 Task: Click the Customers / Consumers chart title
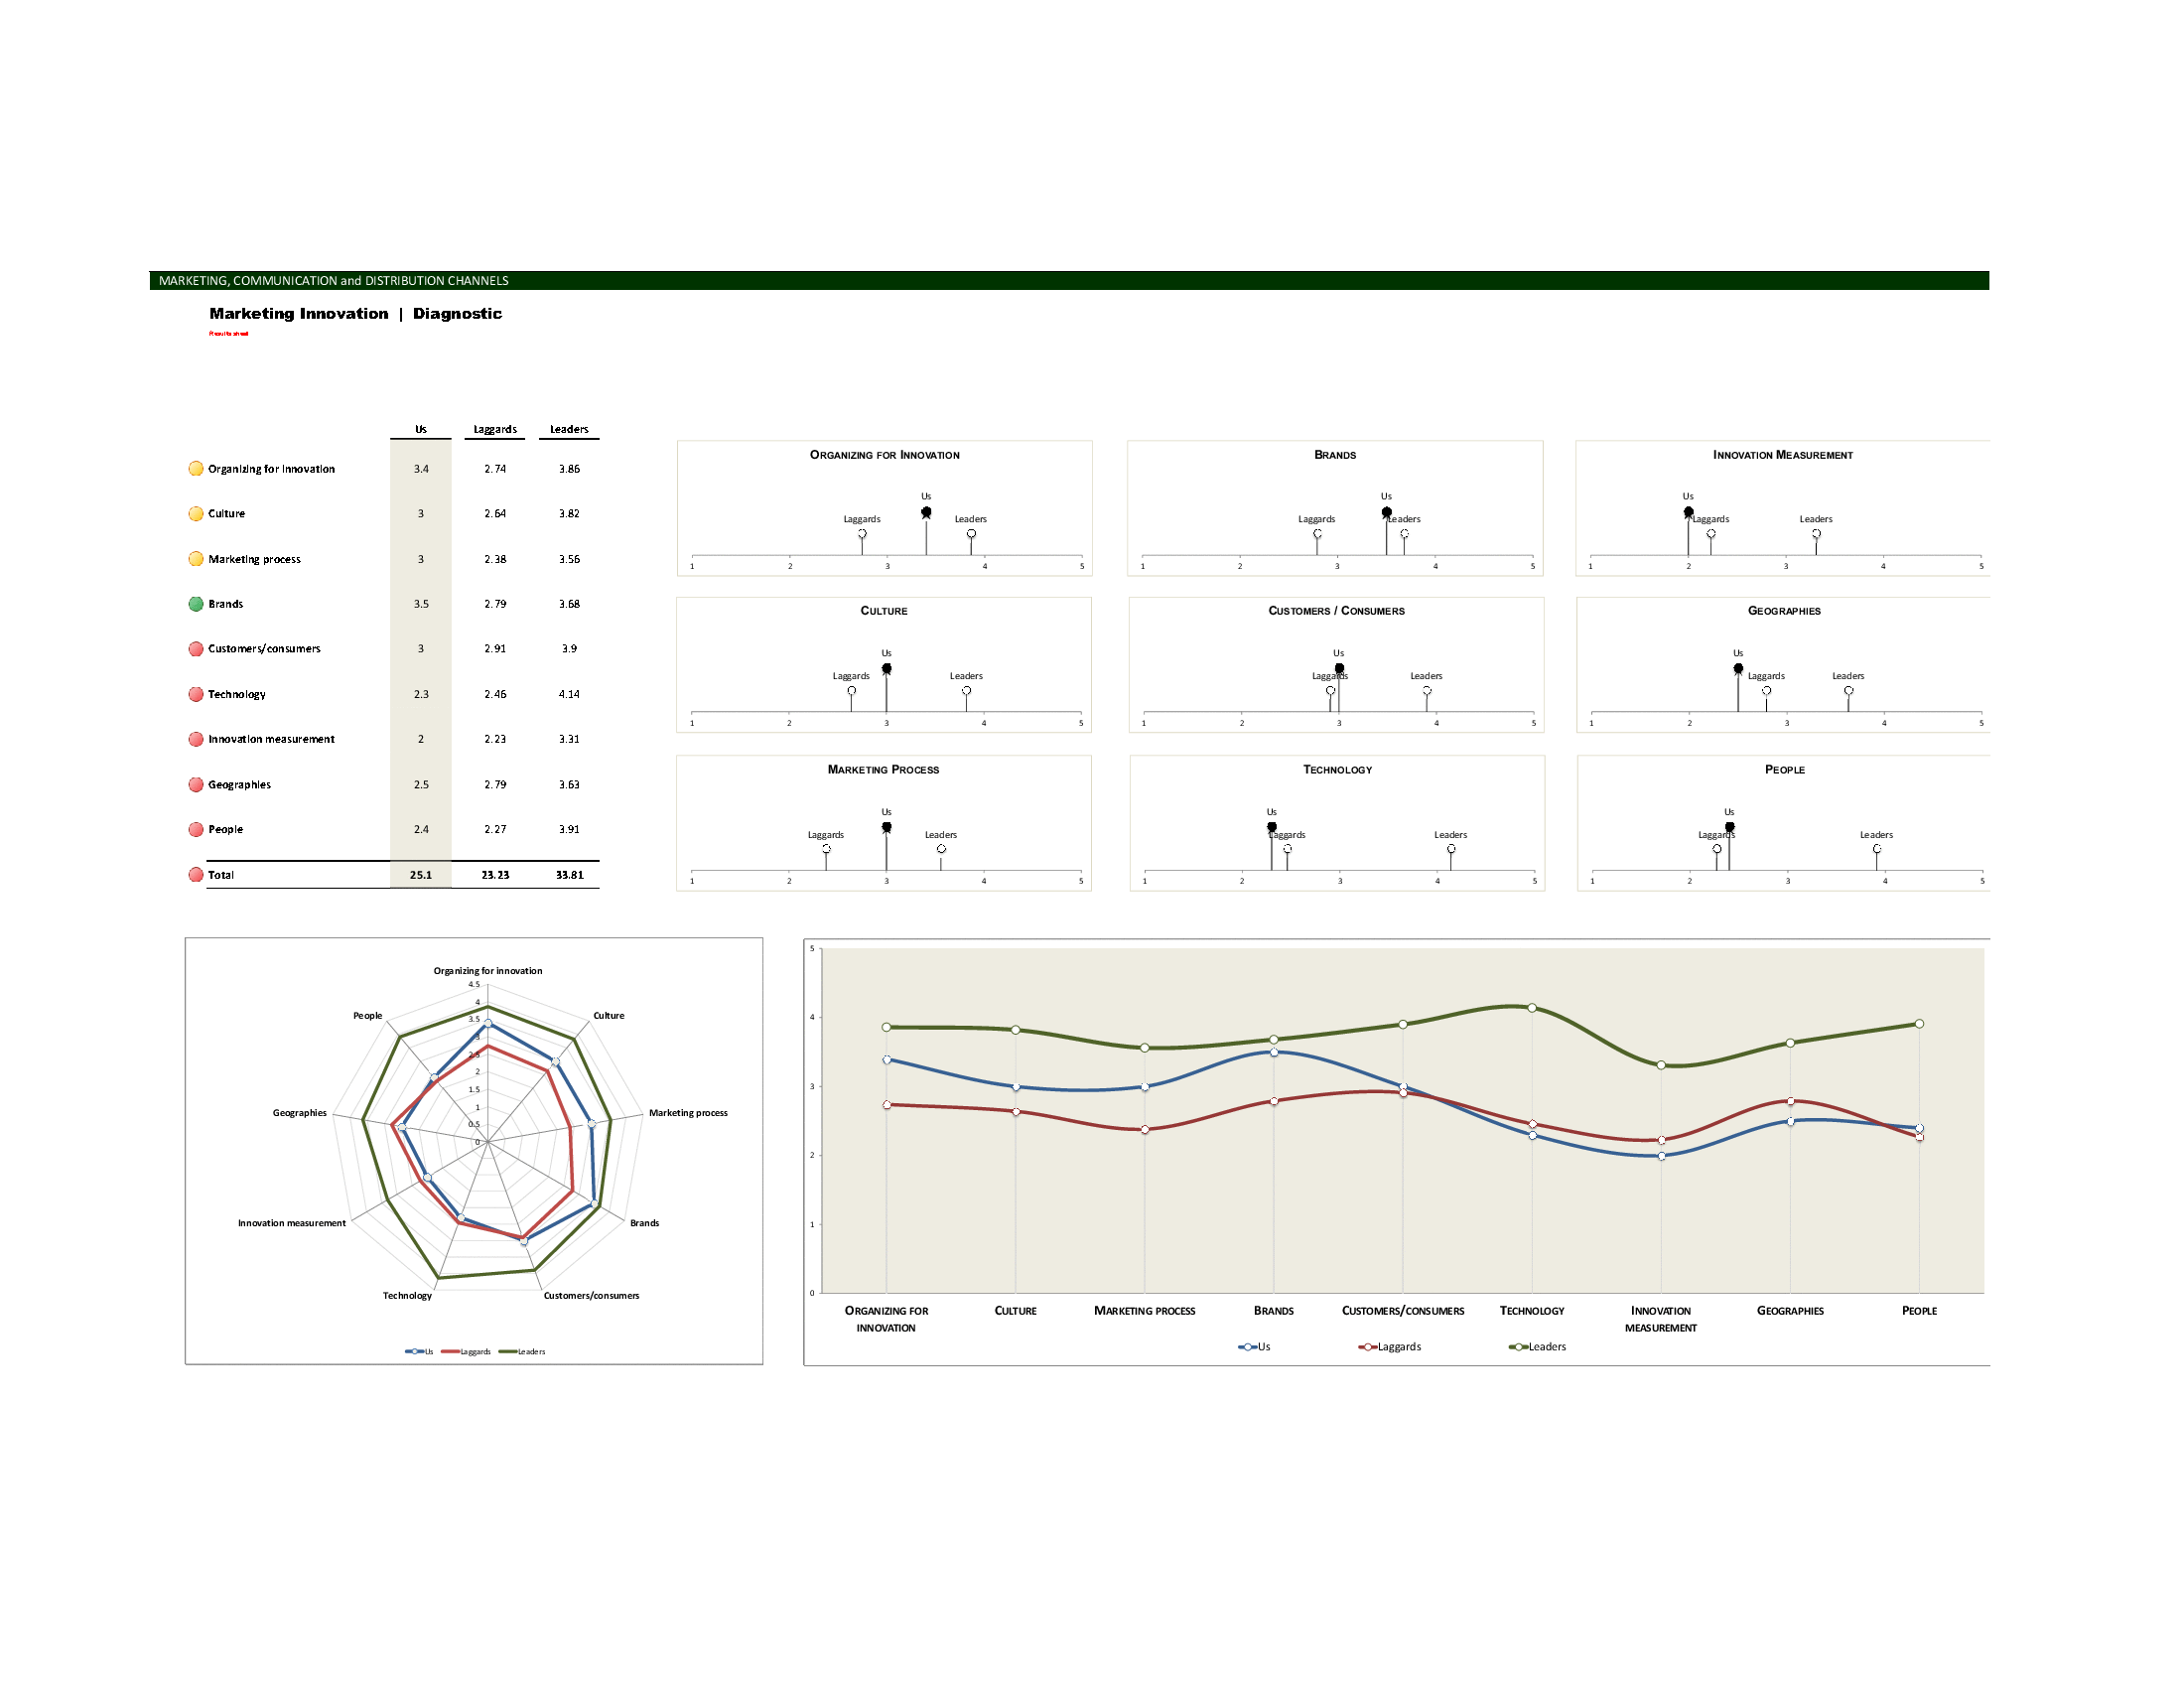point(1337,611)
